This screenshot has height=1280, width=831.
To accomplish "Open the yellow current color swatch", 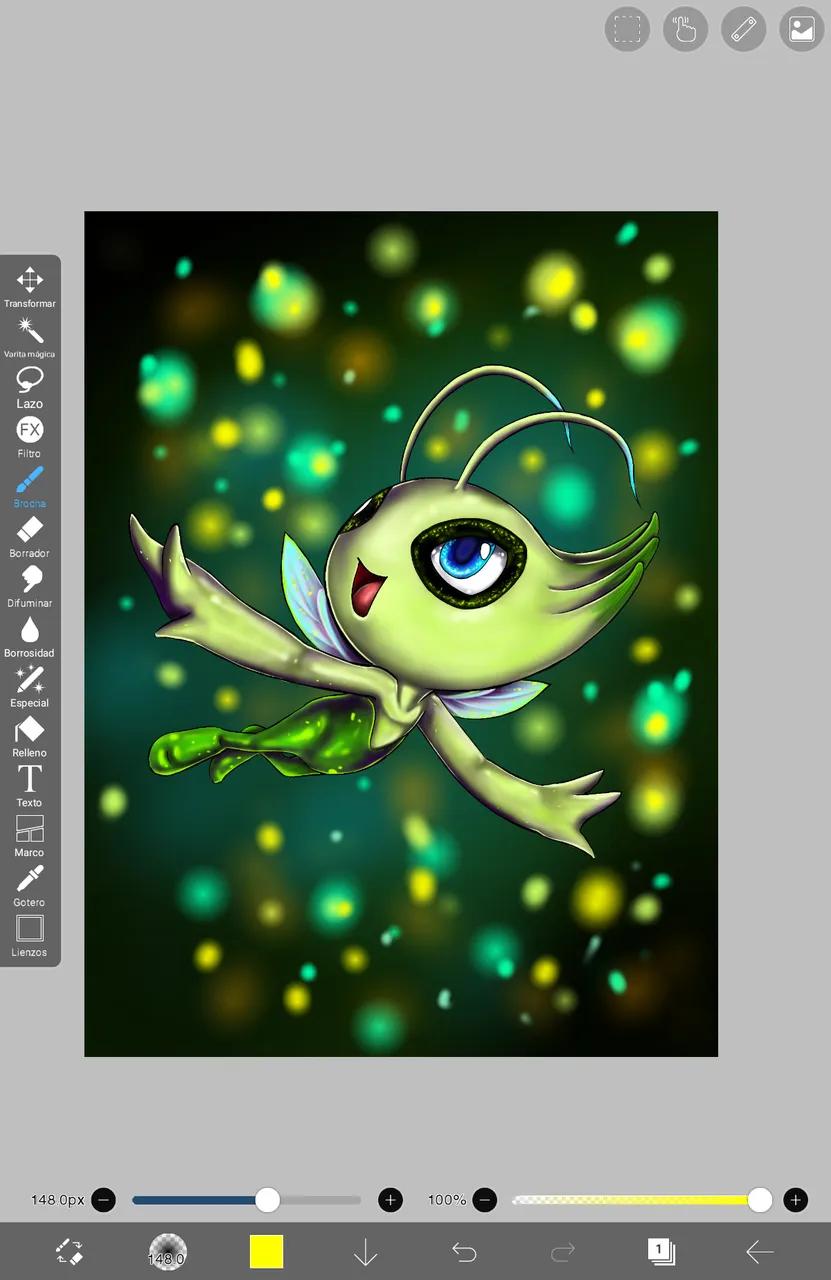I will coord(266,1252).
